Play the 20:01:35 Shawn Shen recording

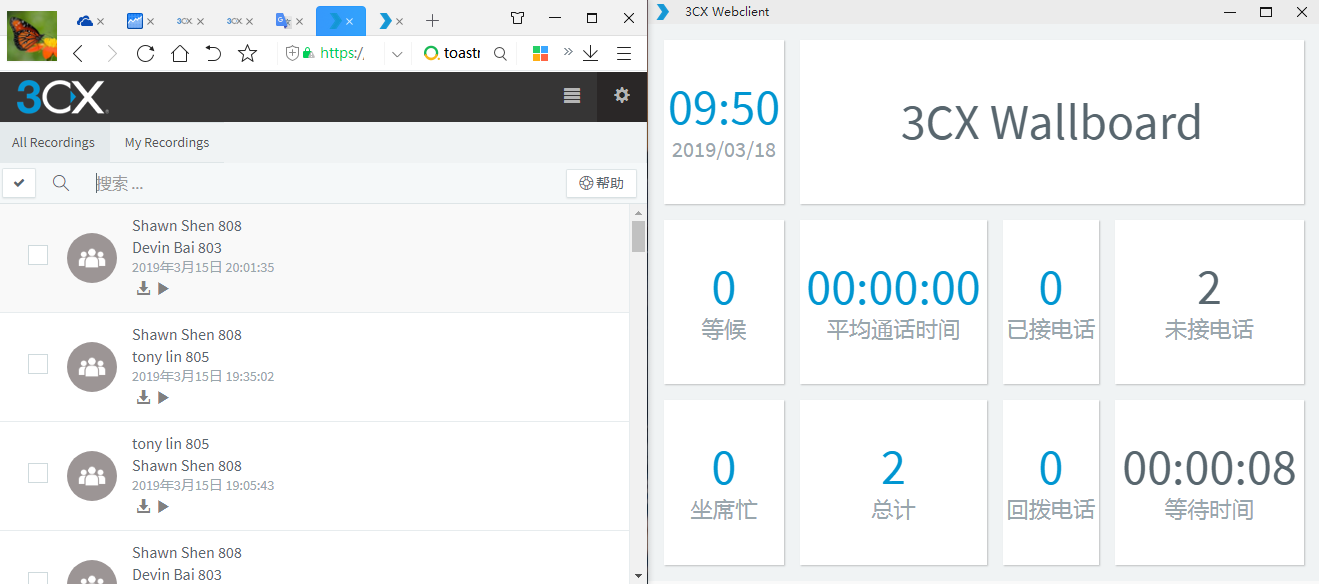tap(163, 288)
